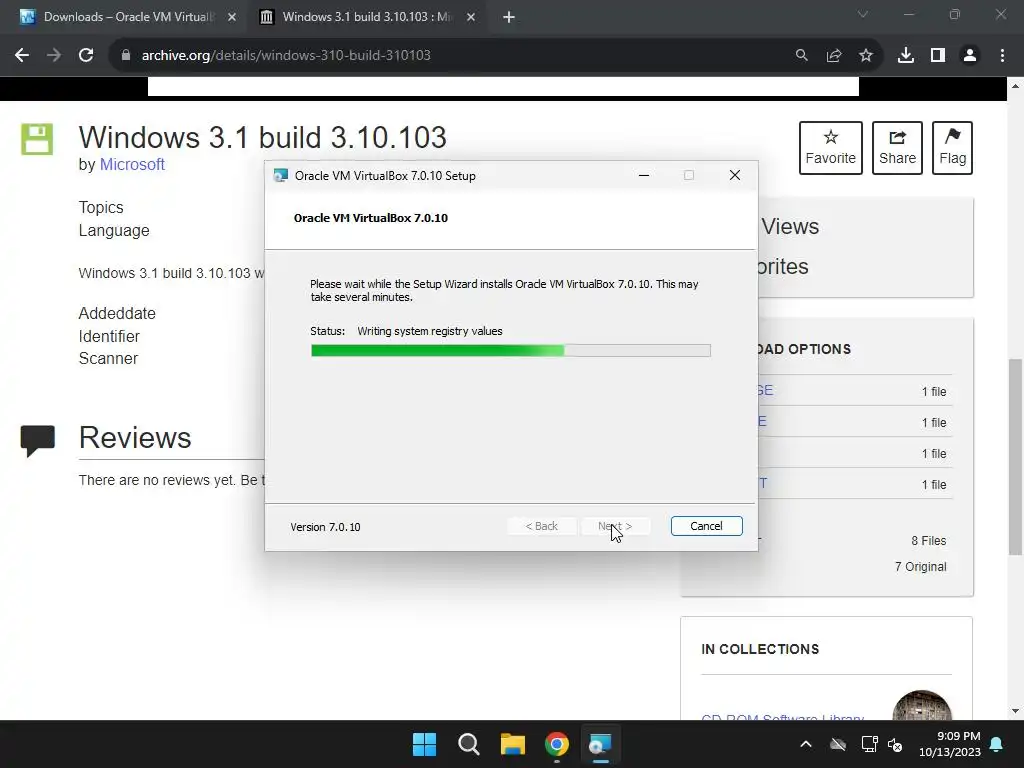Screen dimensions: 1024x768
Task: Open File Explorer from the taskbar
Action: (x=513, y=744)
